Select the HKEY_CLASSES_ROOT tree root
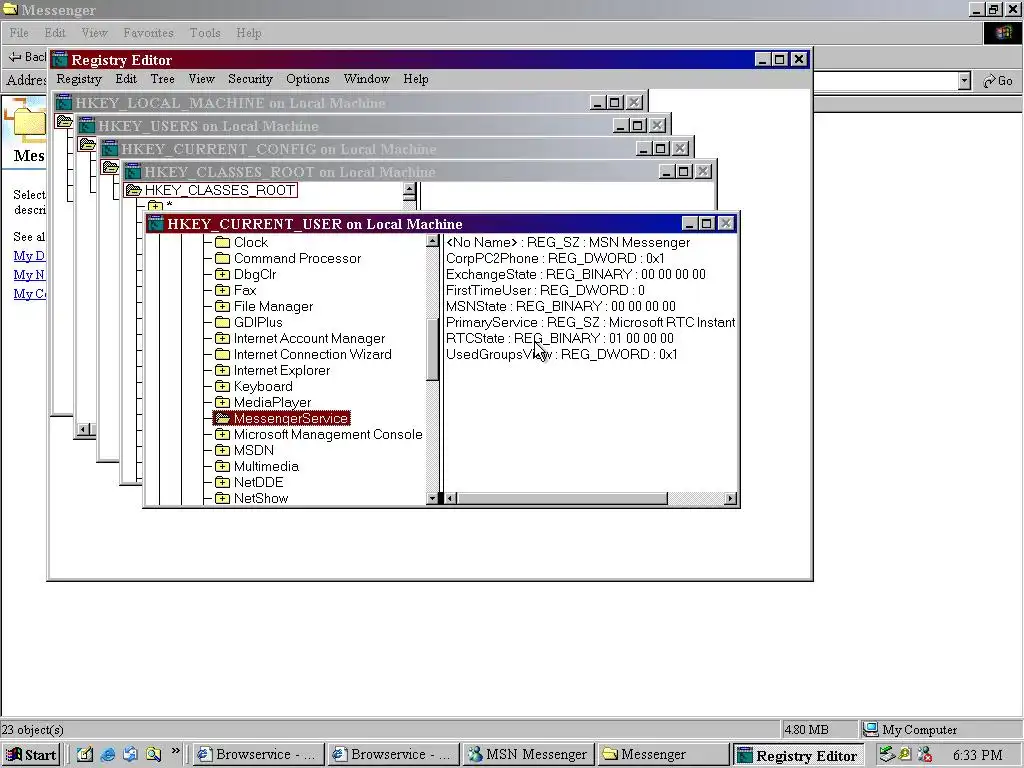 tap(211, 190)
